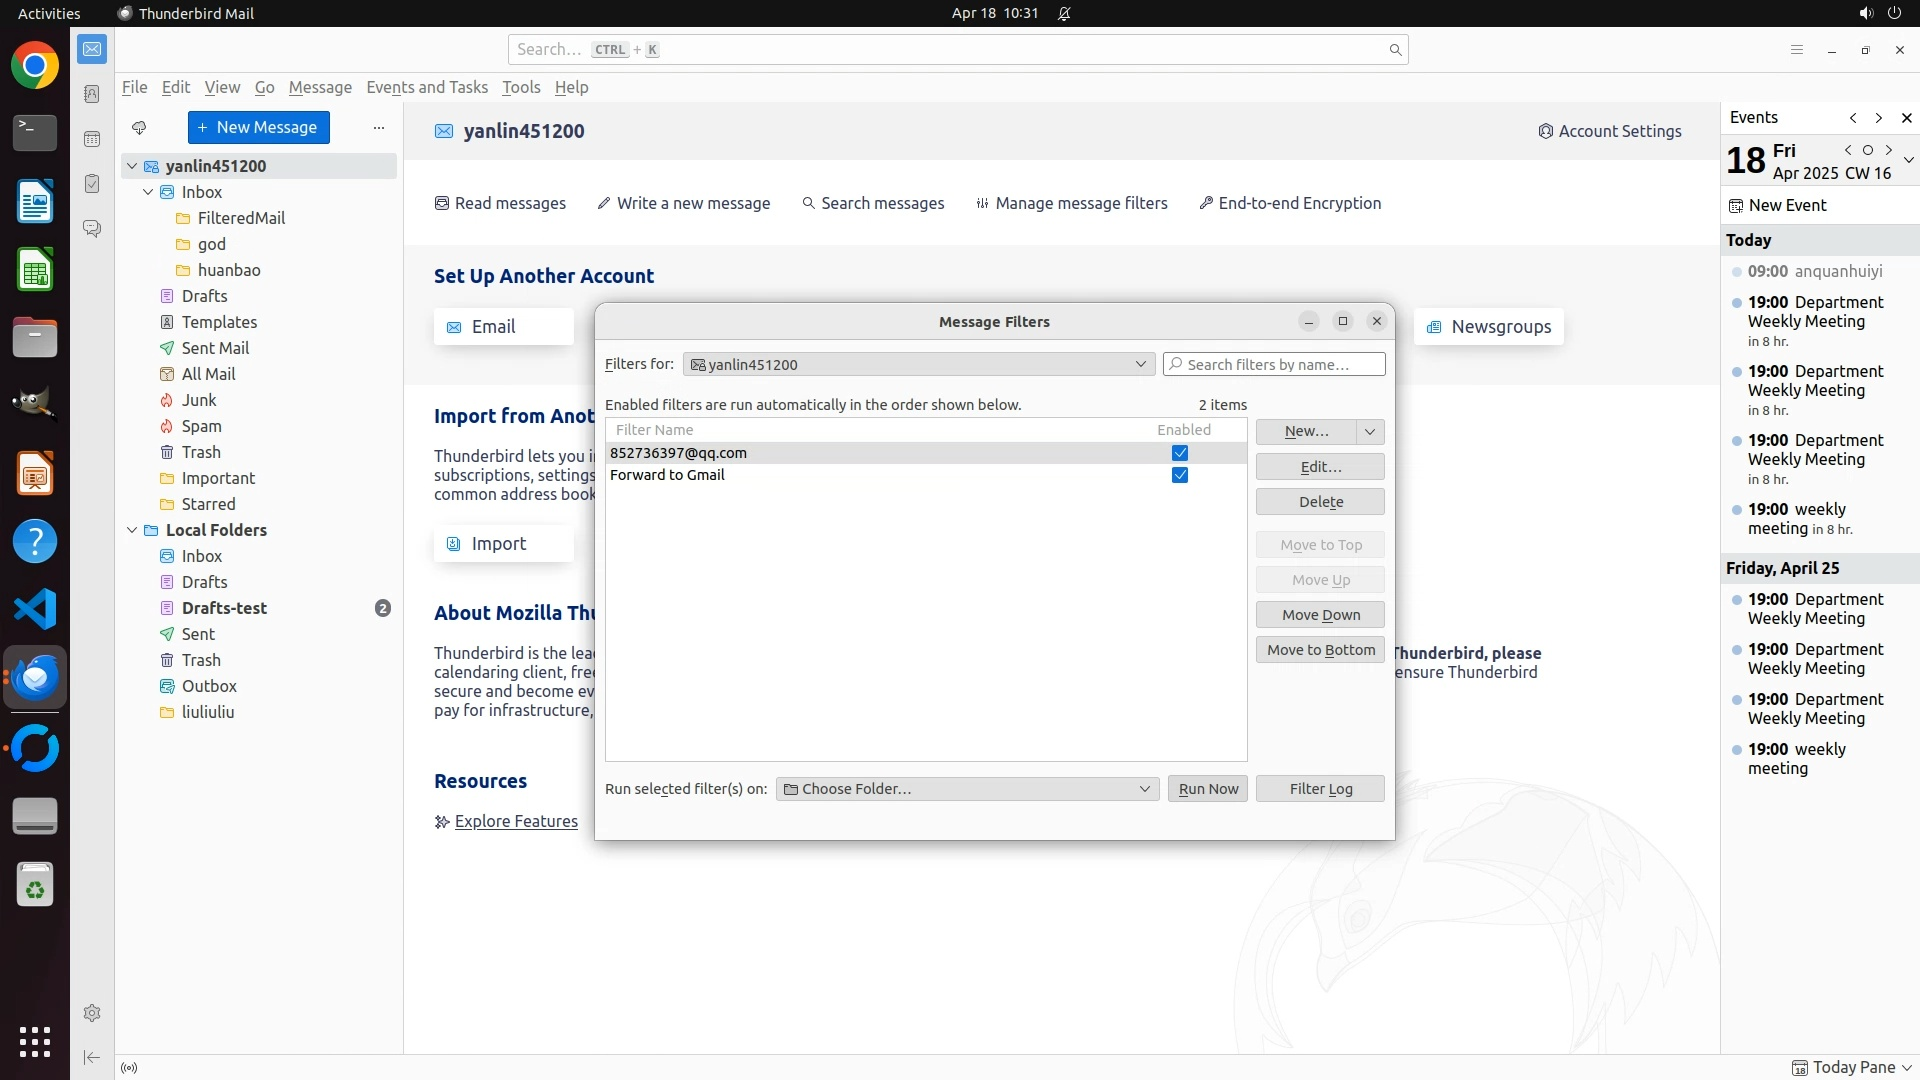Image resolution: width=1920 pixels, height=1080 pixels.
Task: Open the Events and Tasks menu
Action: (x=427, y=87)
